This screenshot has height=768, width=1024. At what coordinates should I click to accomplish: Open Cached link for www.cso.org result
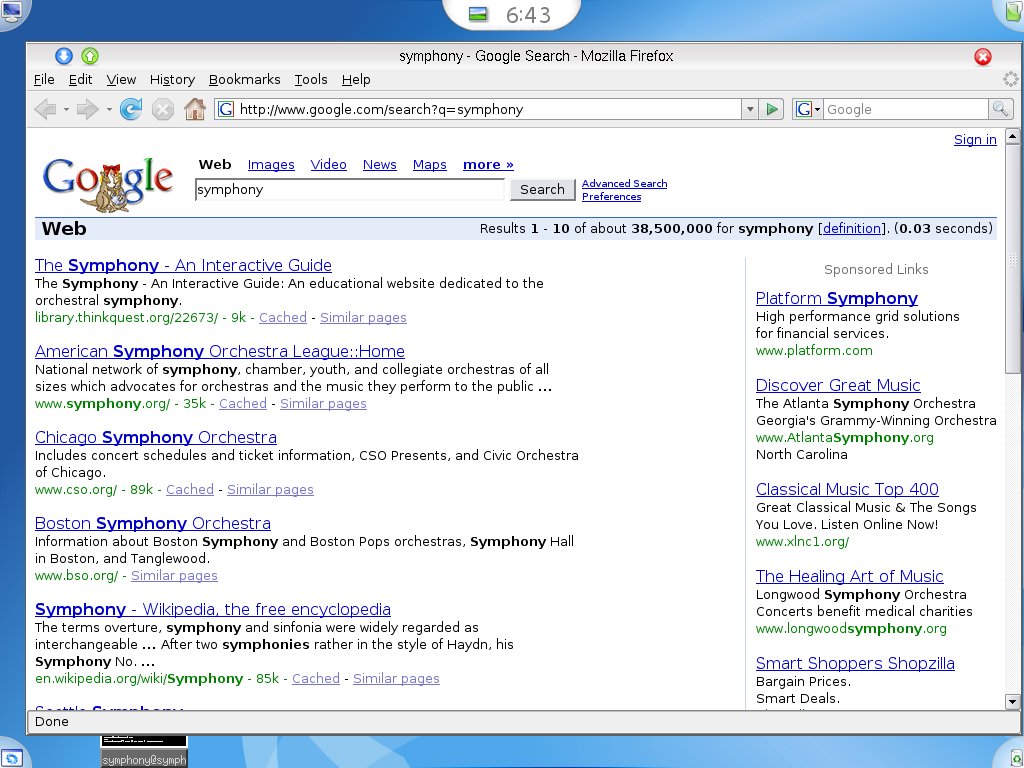190,489
